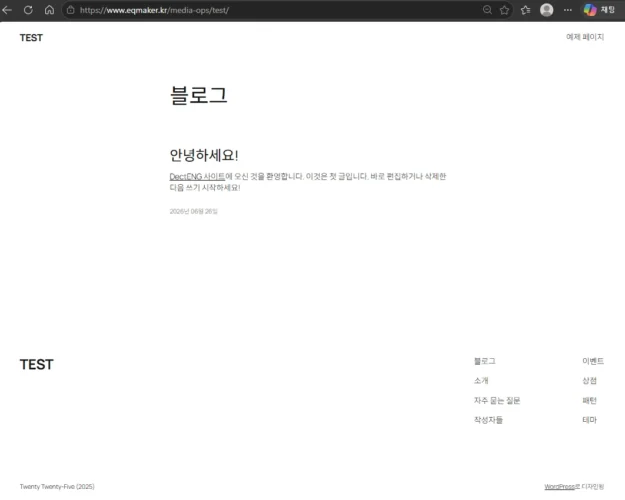Open the browser profile avatar
Viewport: 625px width, 500px height.
(x=546, y=10)
